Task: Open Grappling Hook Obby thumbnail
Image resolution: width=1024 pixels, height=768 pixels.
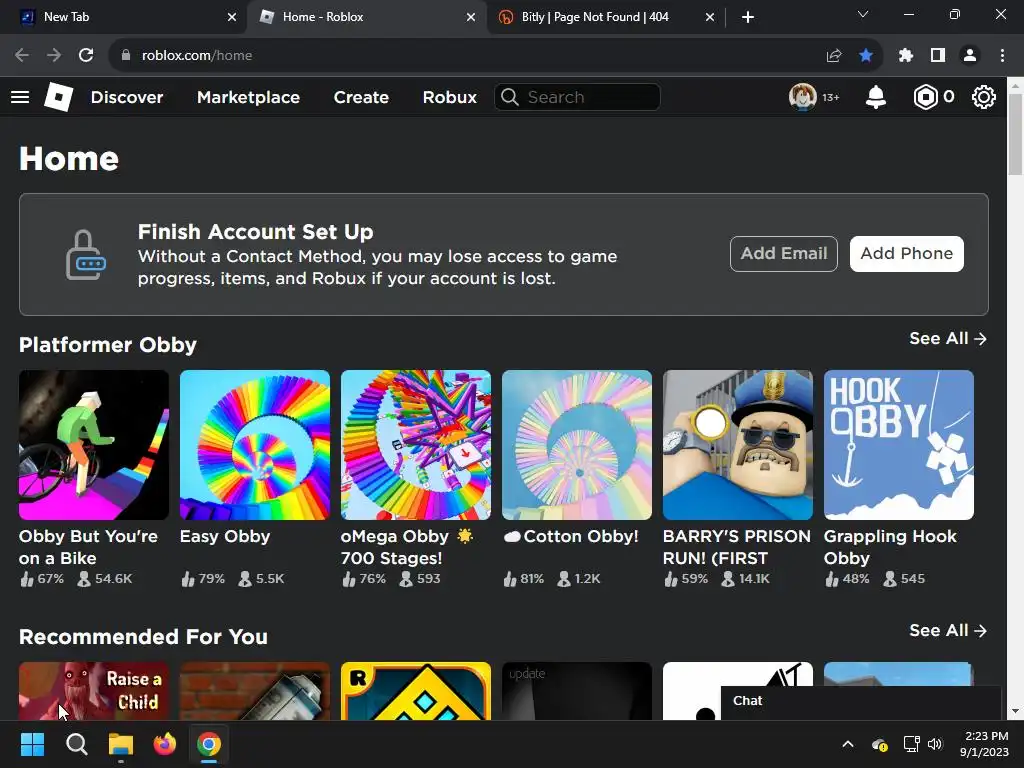Action: click(899, 445)
